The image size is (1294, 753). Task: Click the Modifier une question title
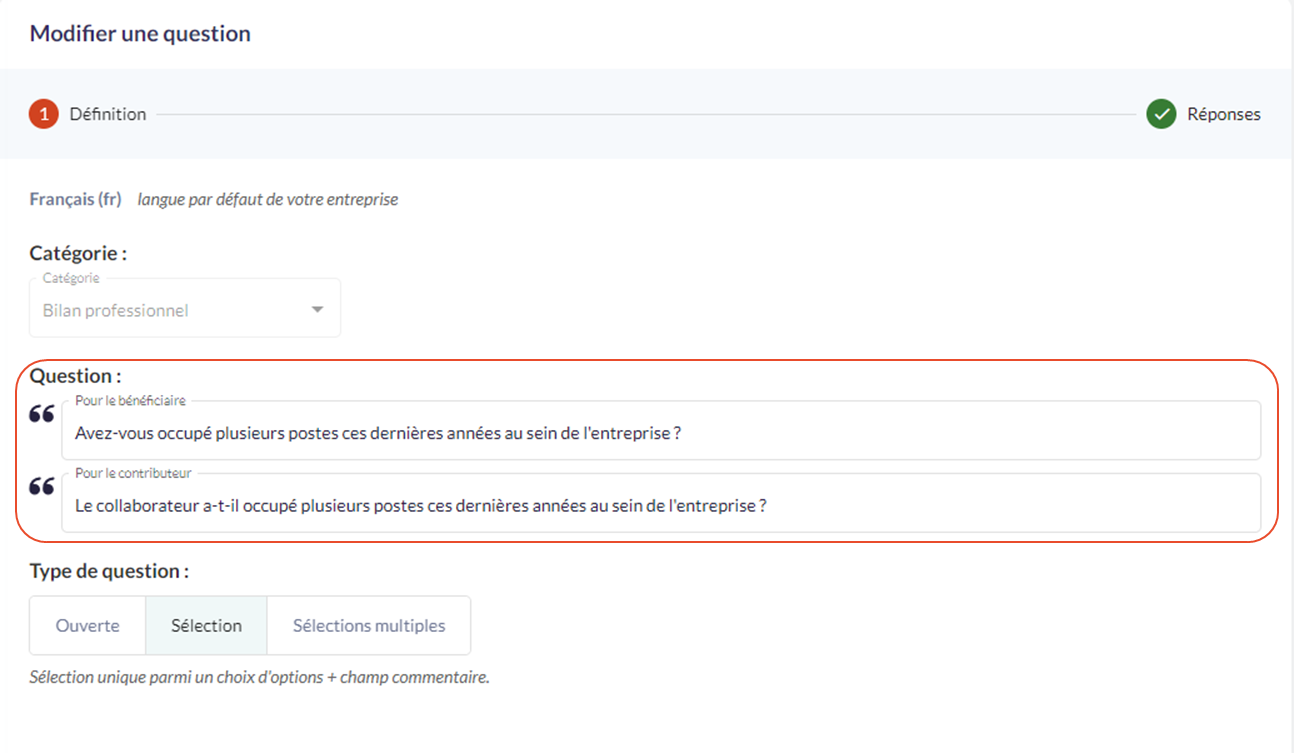(140, 34)
